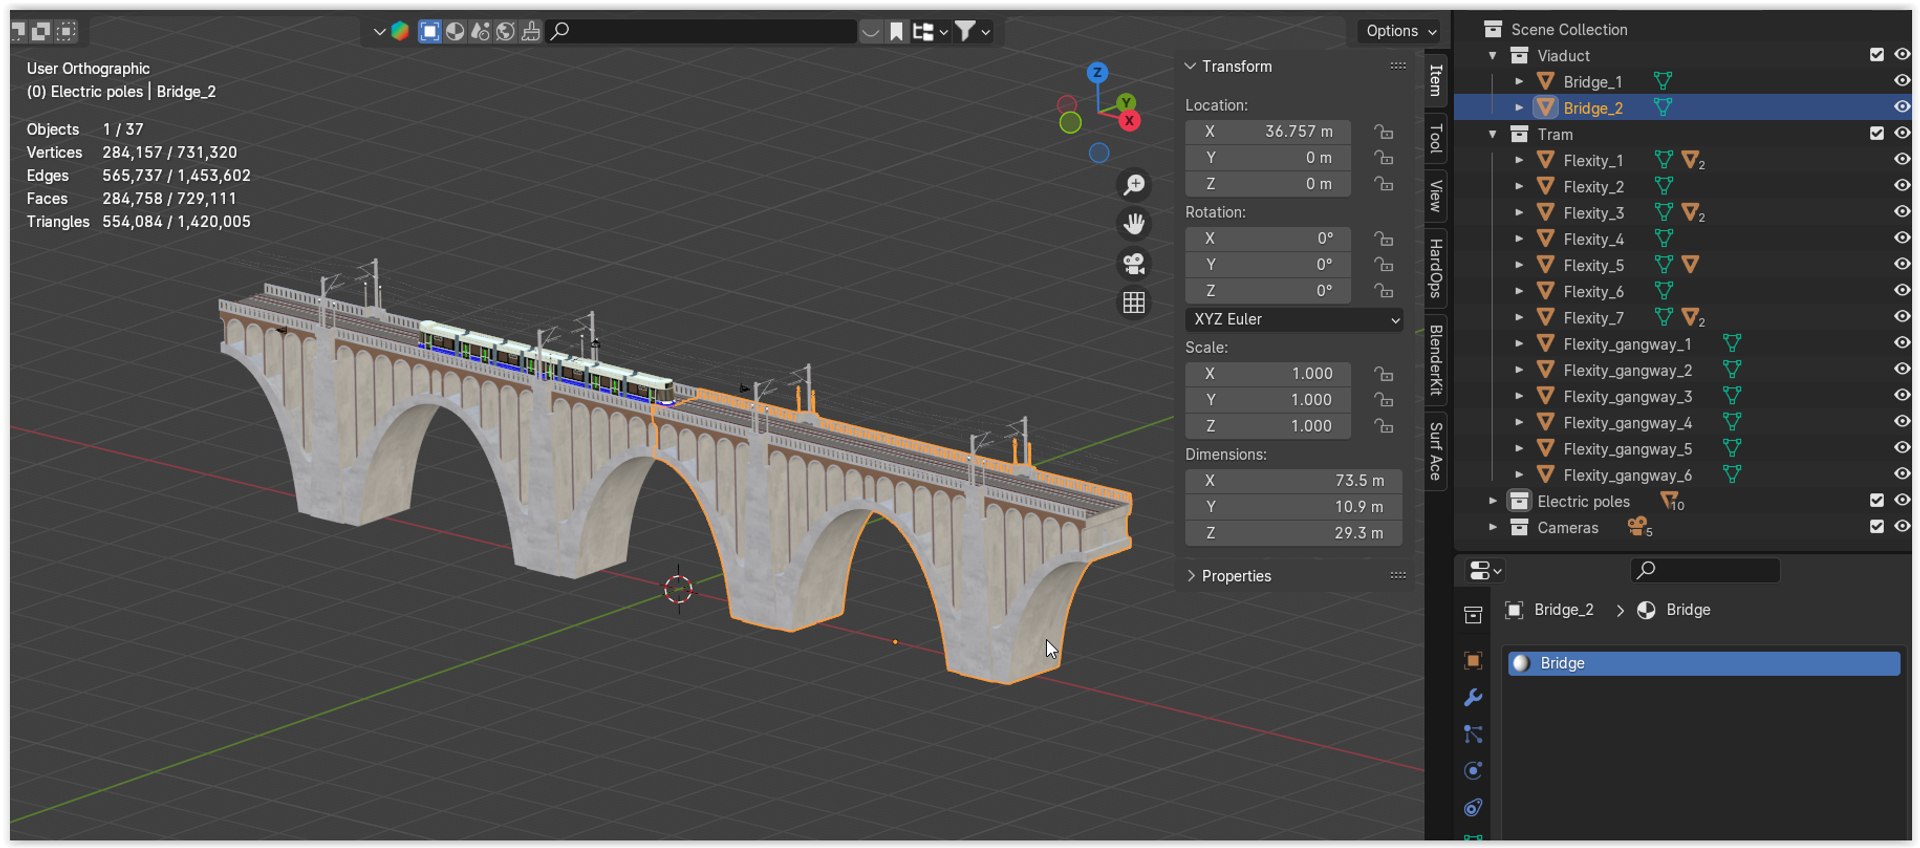Expand the Flexity_1 object tree row
This screenshot has width=1920, height=848.
1519,160
